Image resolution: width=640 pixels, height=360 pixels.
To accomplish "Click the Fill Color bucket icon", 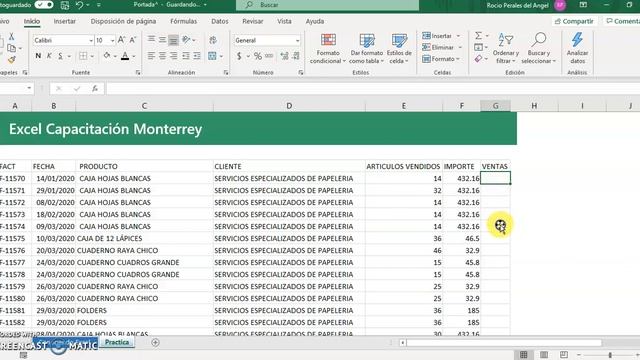I will (107, 56).
